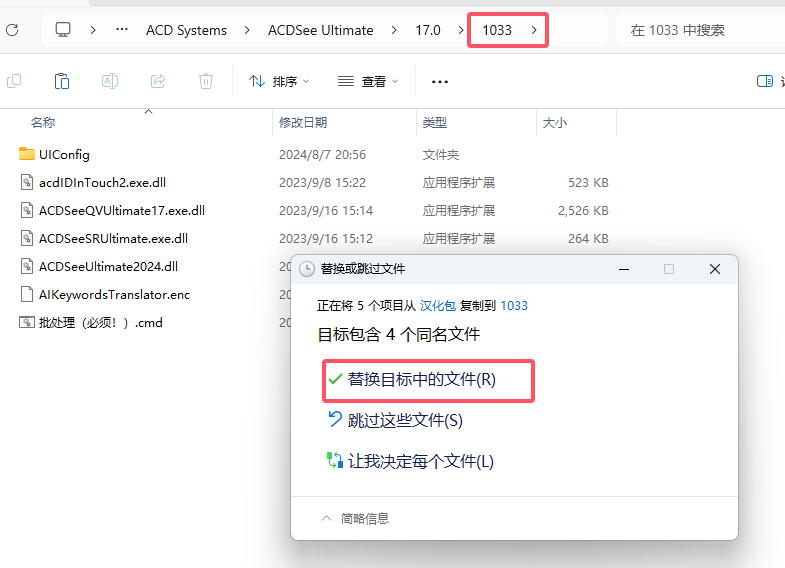785x568 pixels.
Task: Click the 1033 breadcrumb folder
Action: click(497, 31)
